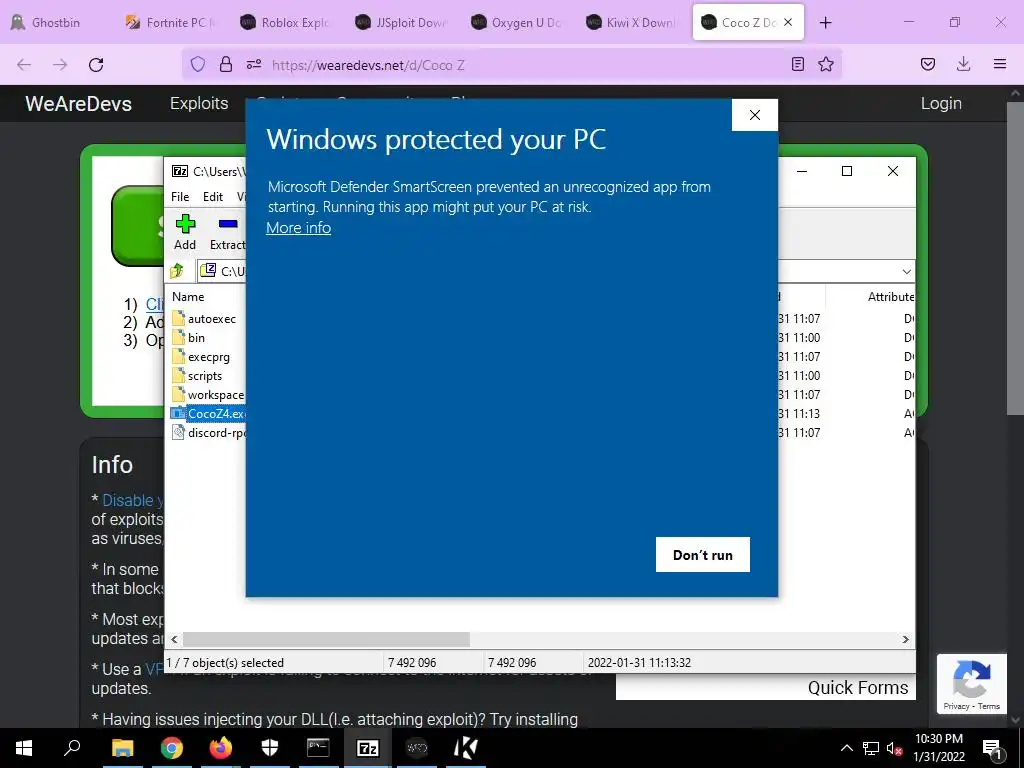The width and height of the screenshot is (1024, 768).
Task: Click the WeAreDevs site logo
Action: (x=78, y=103)
